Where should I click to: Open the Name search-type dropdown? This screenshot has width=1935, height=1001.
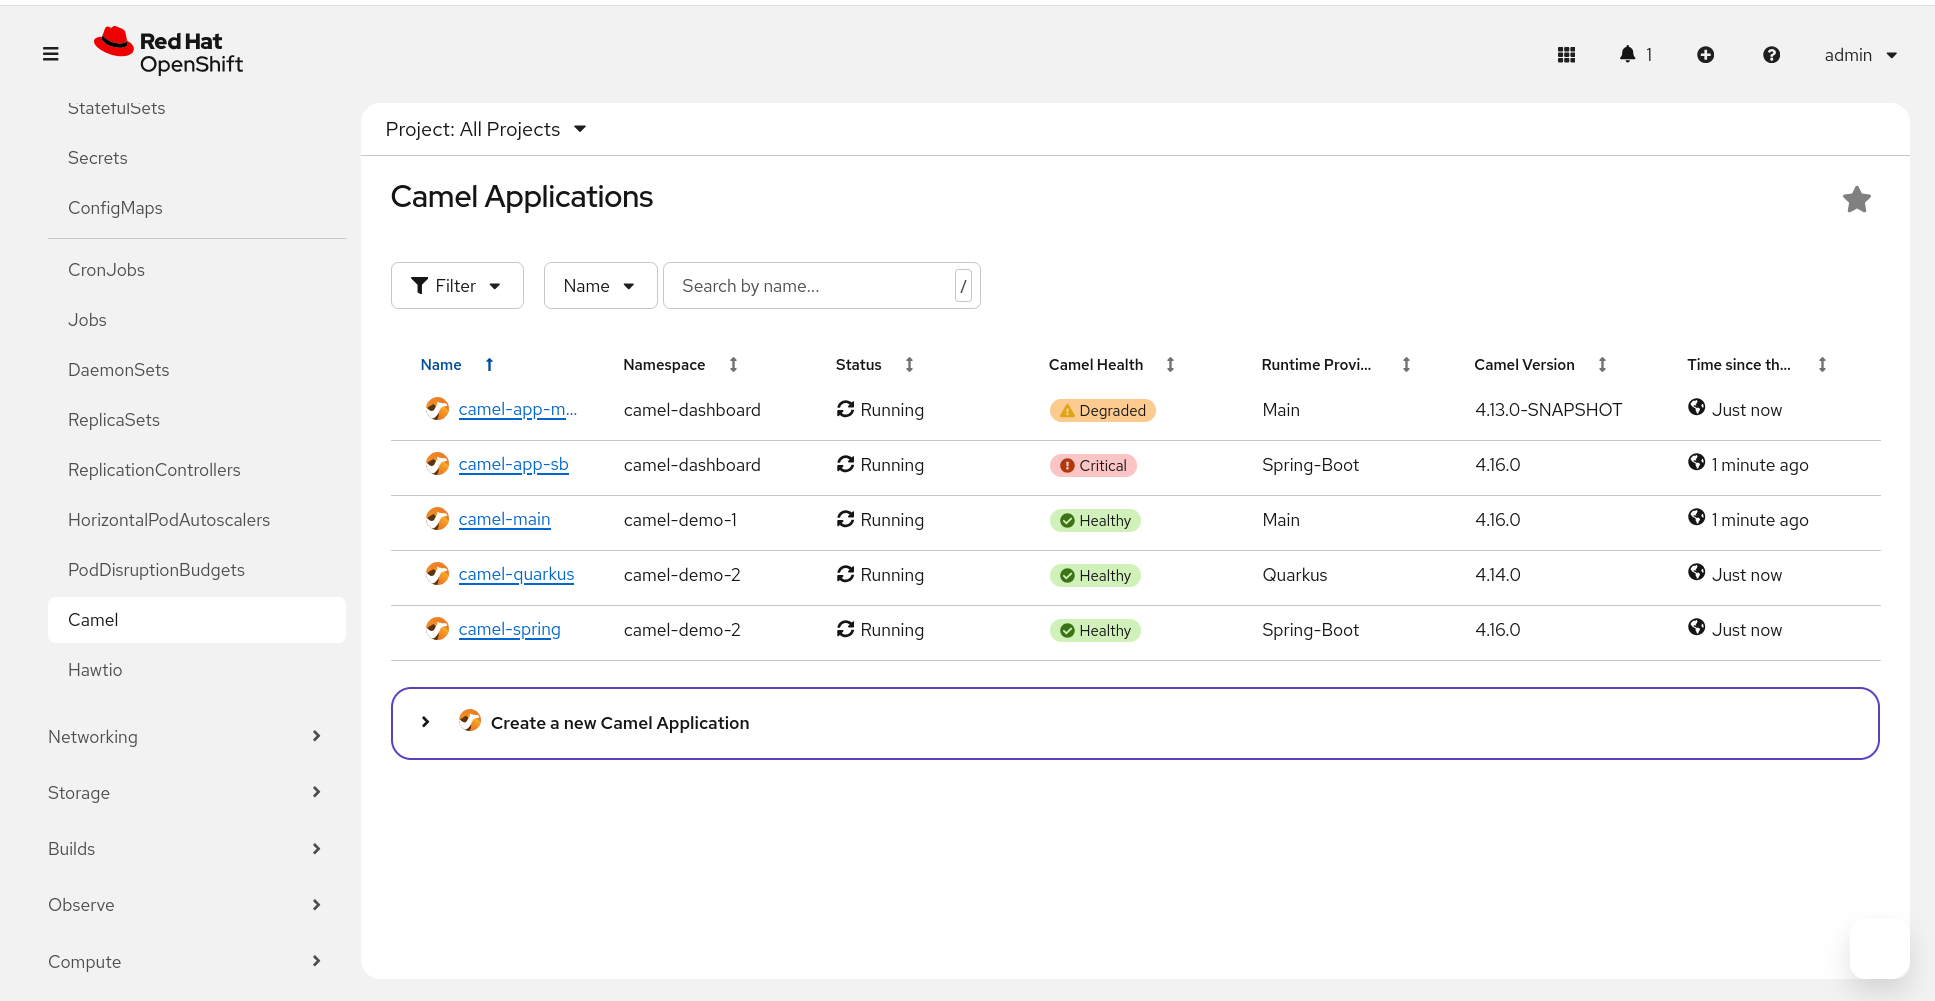click(600, 286)
